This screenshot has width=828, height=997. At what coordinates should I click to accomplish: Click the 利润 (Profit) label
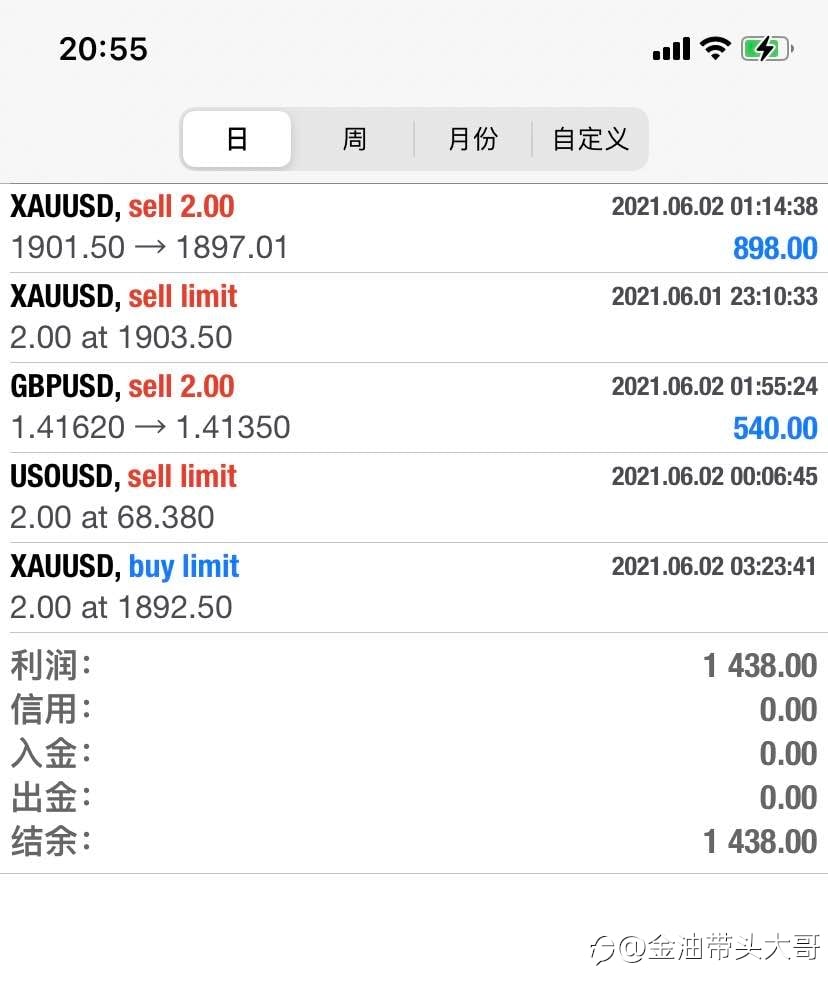(51, 666)
